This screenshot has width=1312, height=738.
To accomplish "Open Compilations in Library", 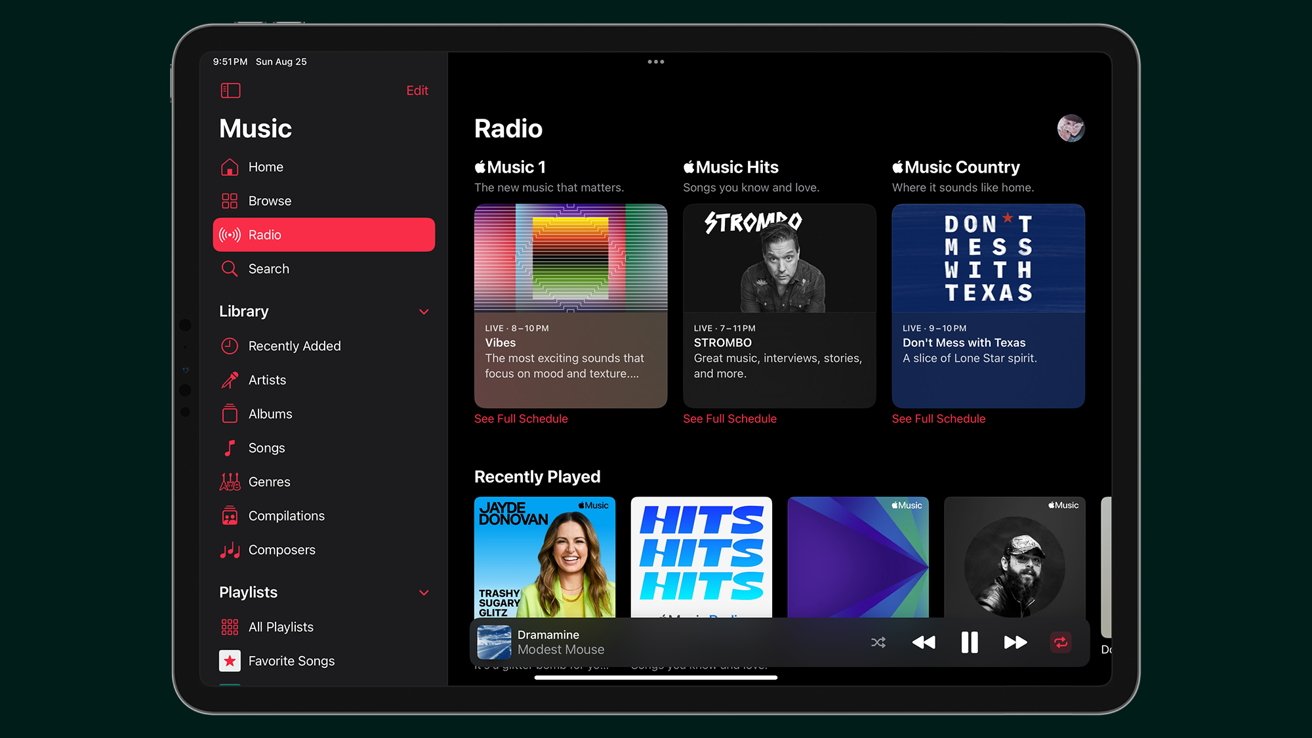I will [x=324, y=516].
